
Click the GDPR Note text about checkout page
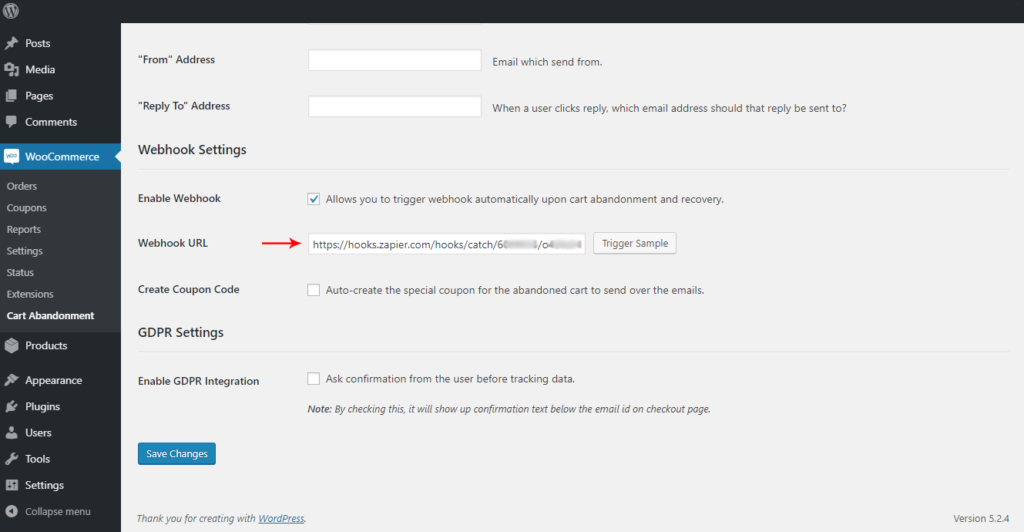(509, 409)
